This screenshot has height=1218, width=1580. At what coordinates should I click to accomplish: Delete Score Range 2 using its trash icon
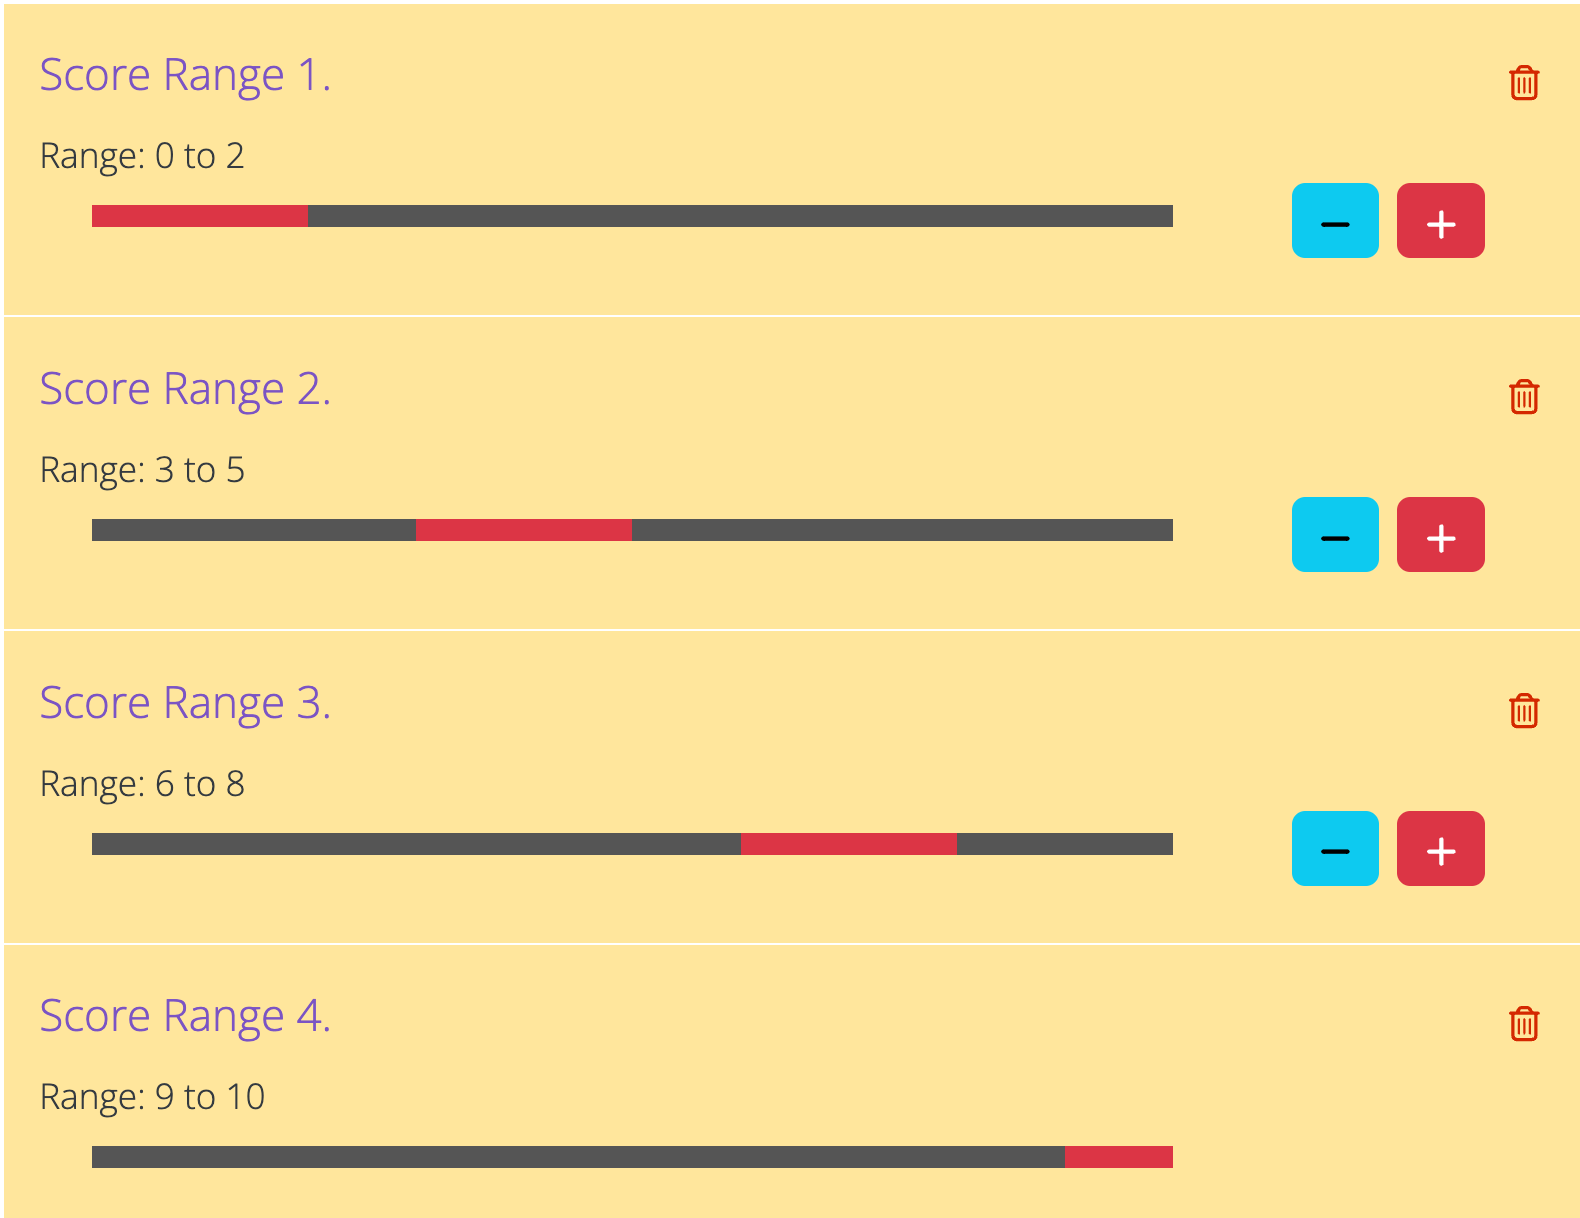(1523, 398)
